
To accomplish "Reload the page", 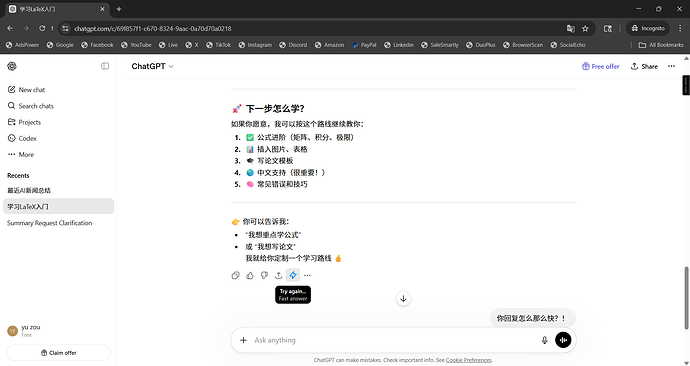I will click(42, 28).
